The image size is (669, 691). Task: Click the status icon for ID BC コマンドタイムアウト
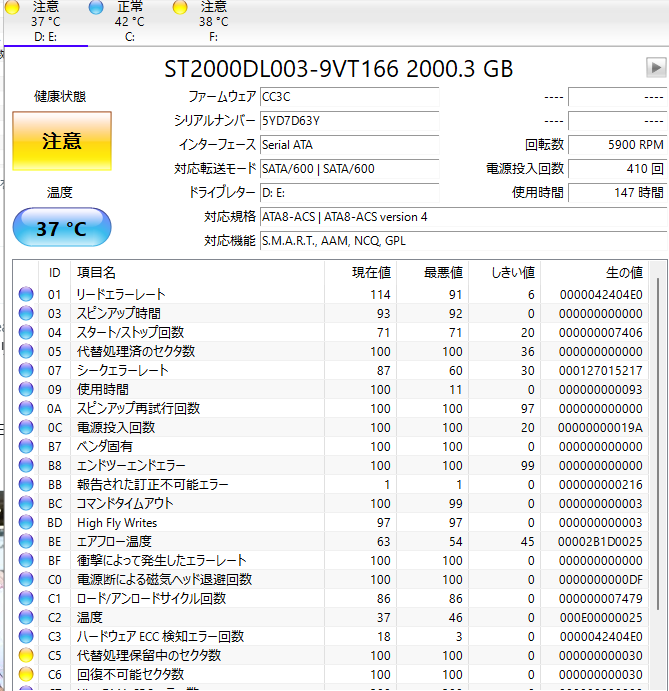point(26,503)
